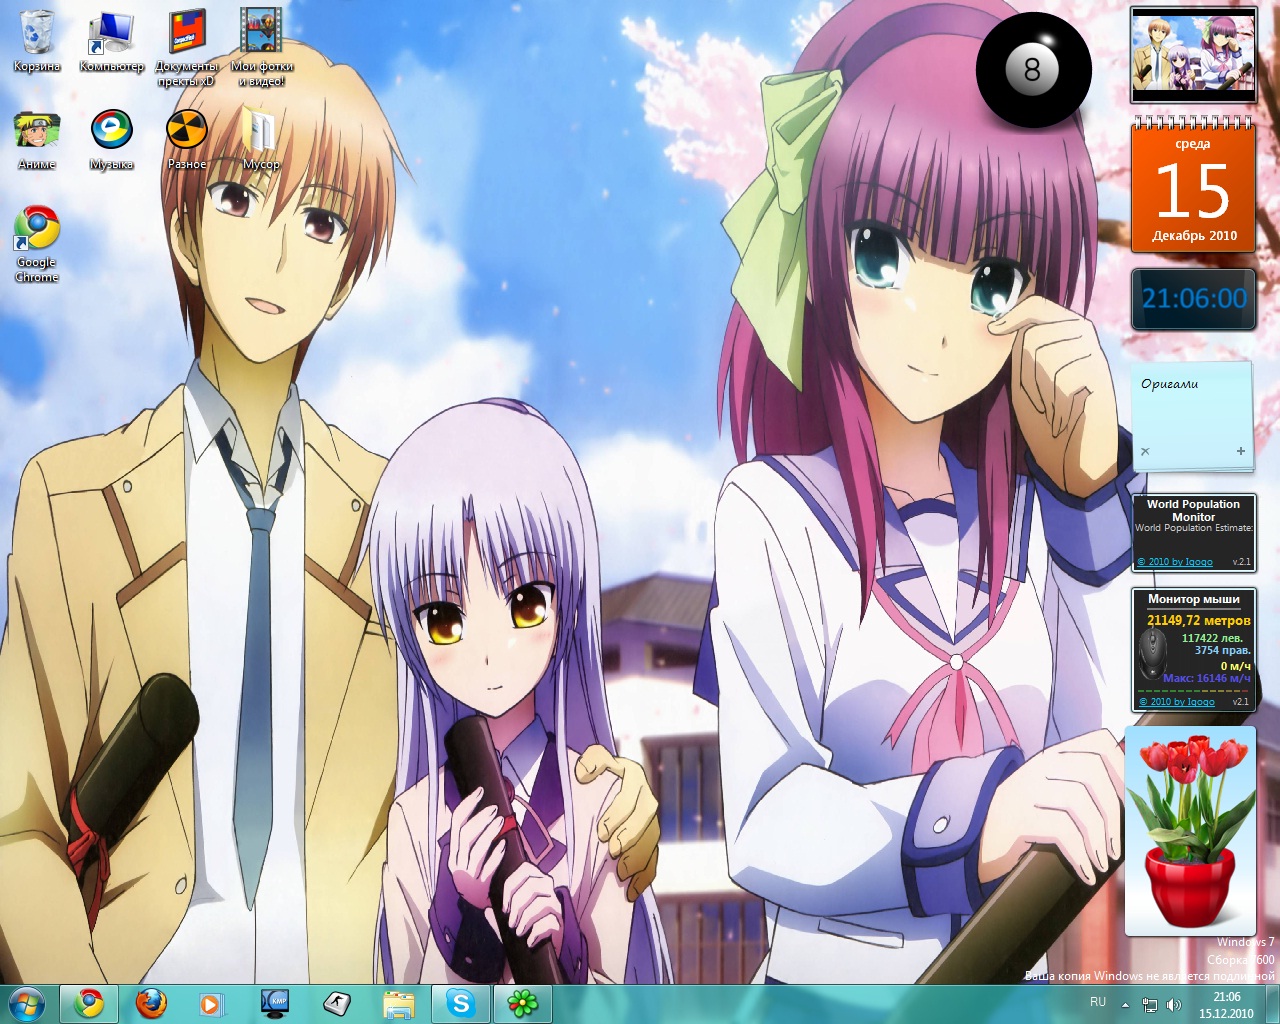Select the Музыка desktop icon
Viewport: 1280px width, 1024px height.
point(111,140)
